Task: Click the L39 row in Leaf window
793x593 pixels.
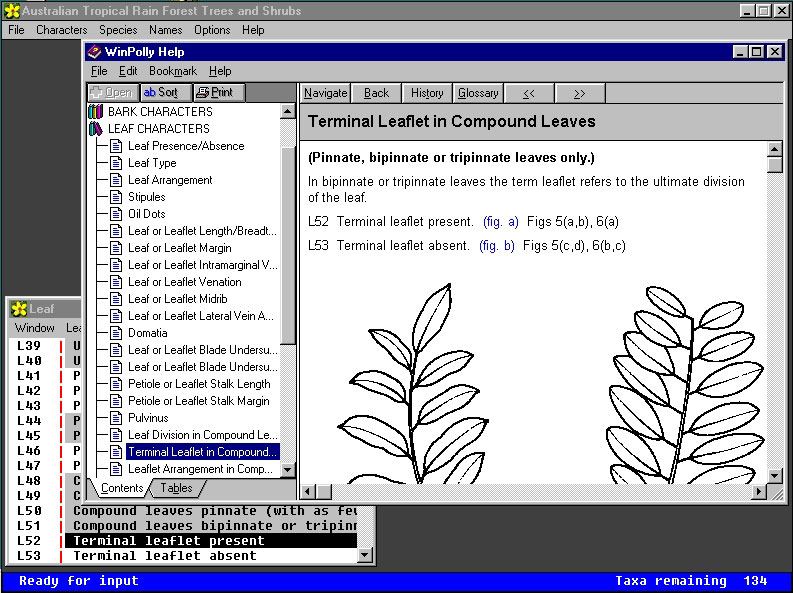Action: (47, 346)
